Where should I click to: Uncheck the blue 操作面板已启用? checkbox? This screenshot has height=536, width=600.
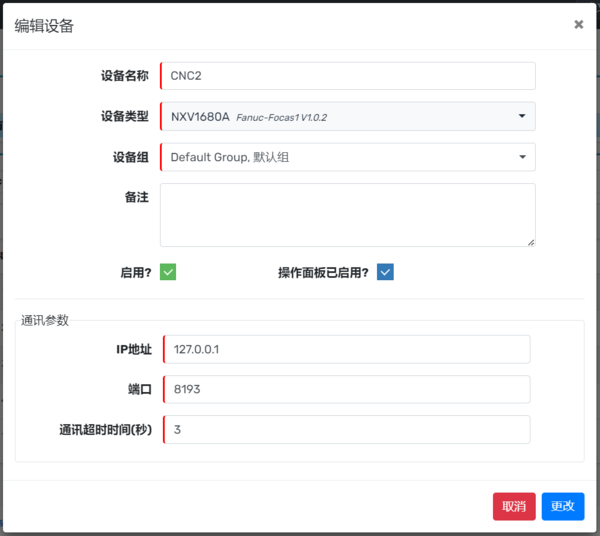click(x=385, y=272)
